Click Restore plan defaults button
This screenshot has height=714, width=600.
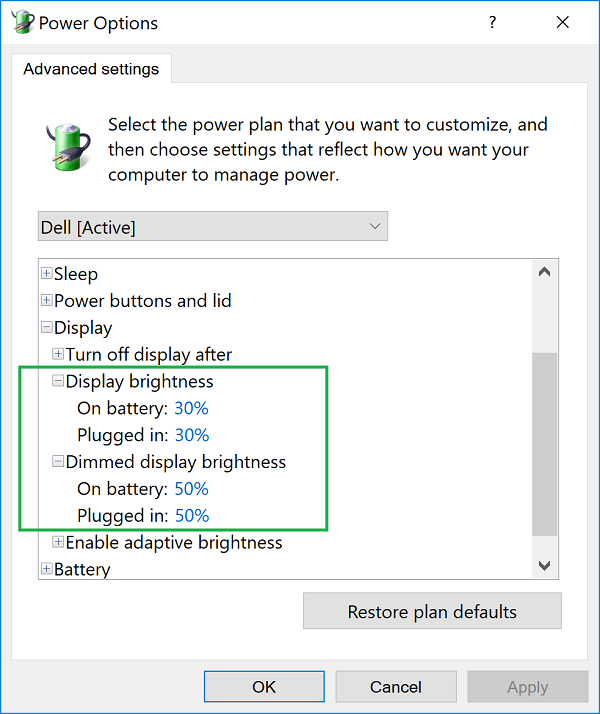[x=432, y=611]
